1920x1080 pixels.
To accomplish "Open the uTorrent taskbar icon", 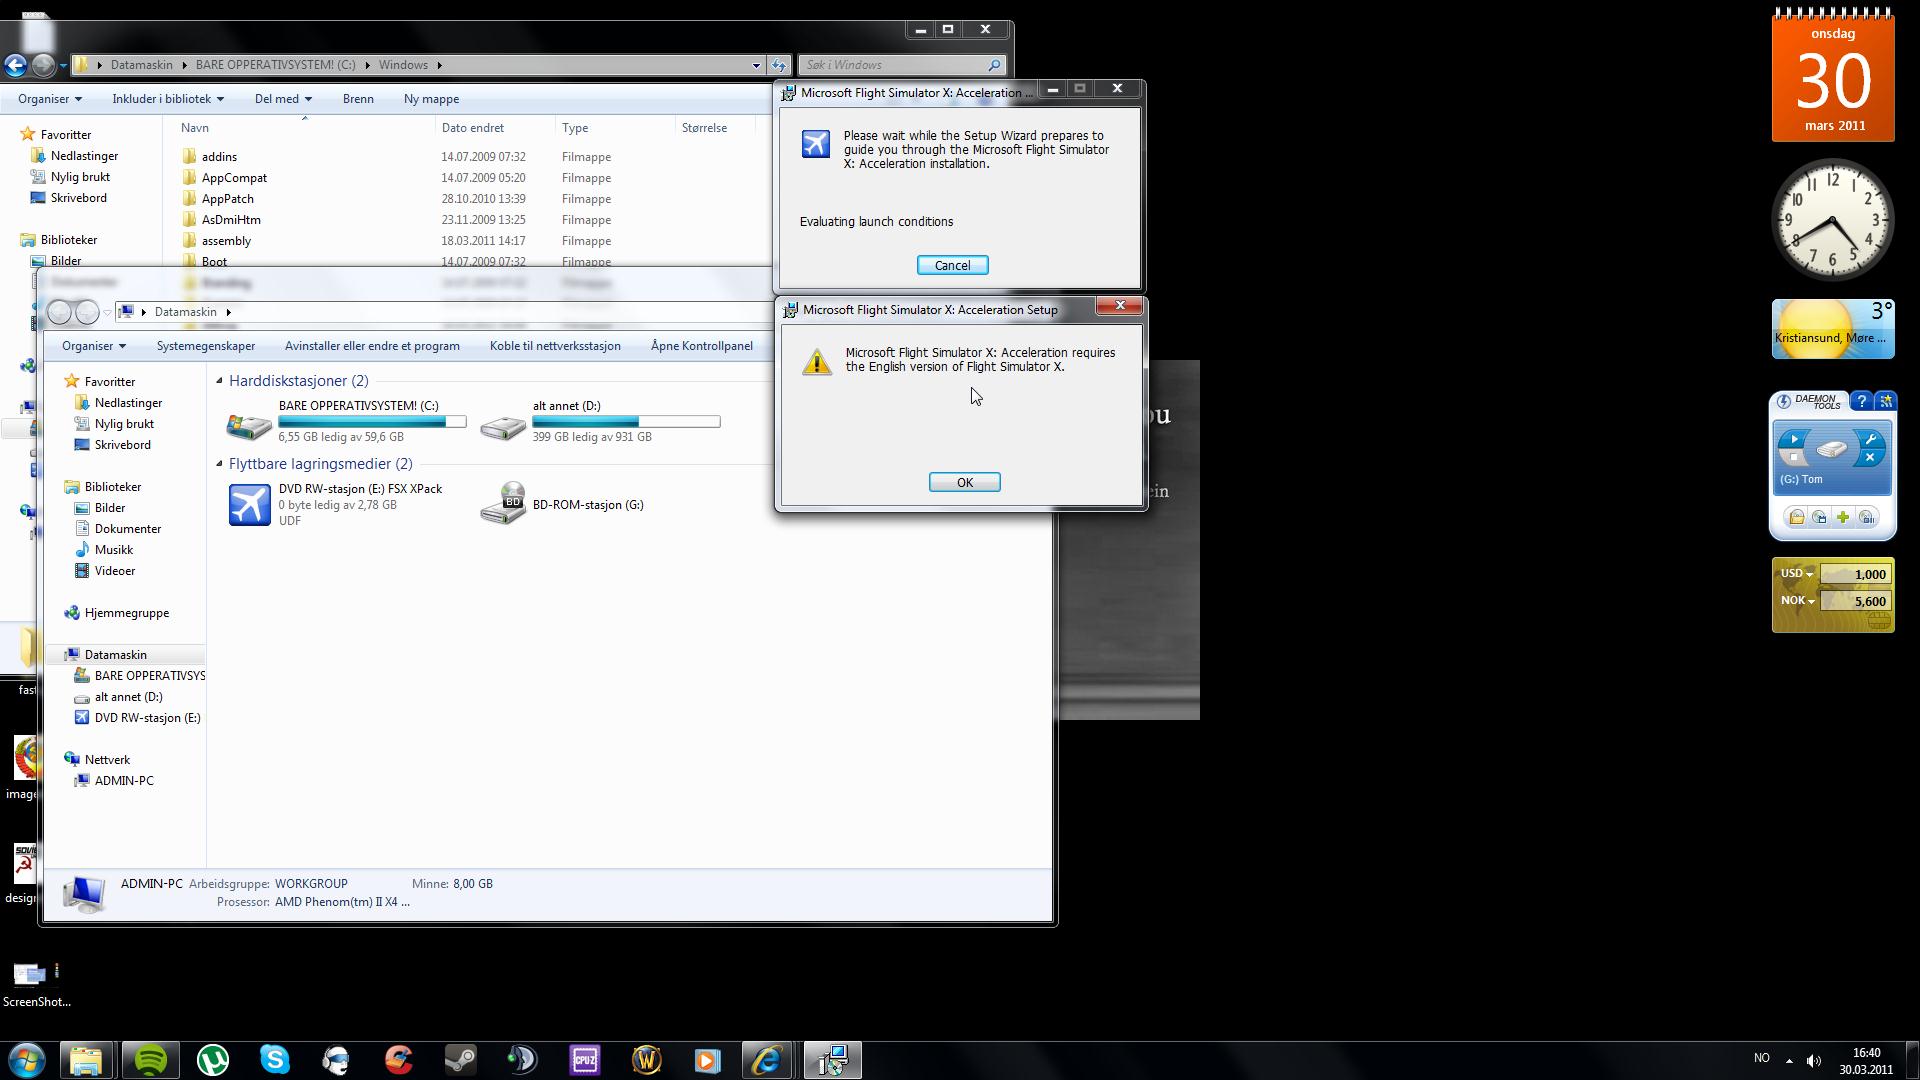I will (213, 1060).
